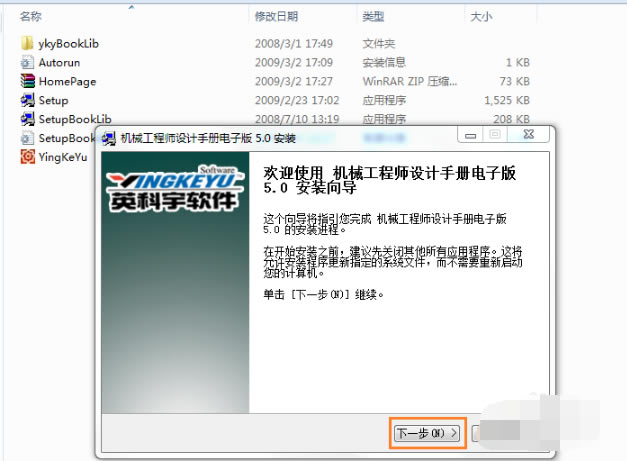The width and height of the screenshot is (627, 461).
Task: Click the 1 KB size cell
Action: pyautogui.click(x=518, y=62)
